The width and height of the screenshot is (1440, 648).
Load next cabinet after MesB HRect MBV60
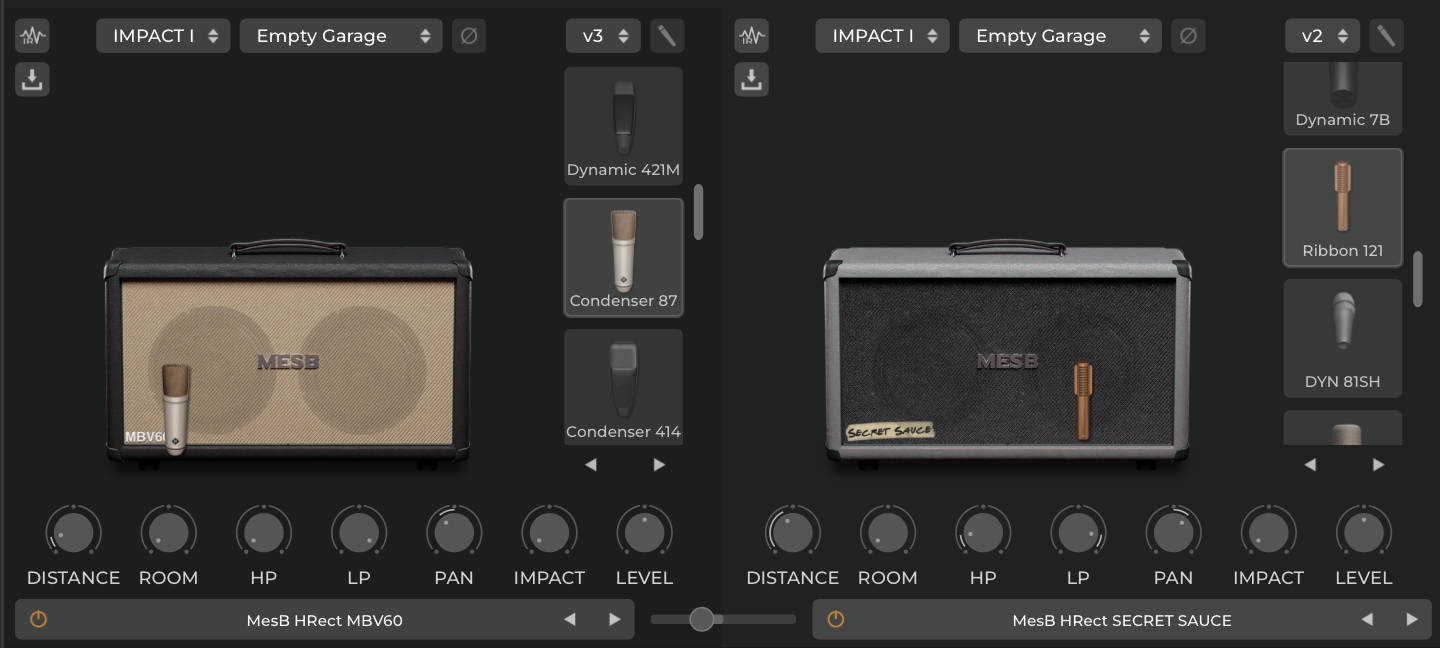(x=614, y=620)
